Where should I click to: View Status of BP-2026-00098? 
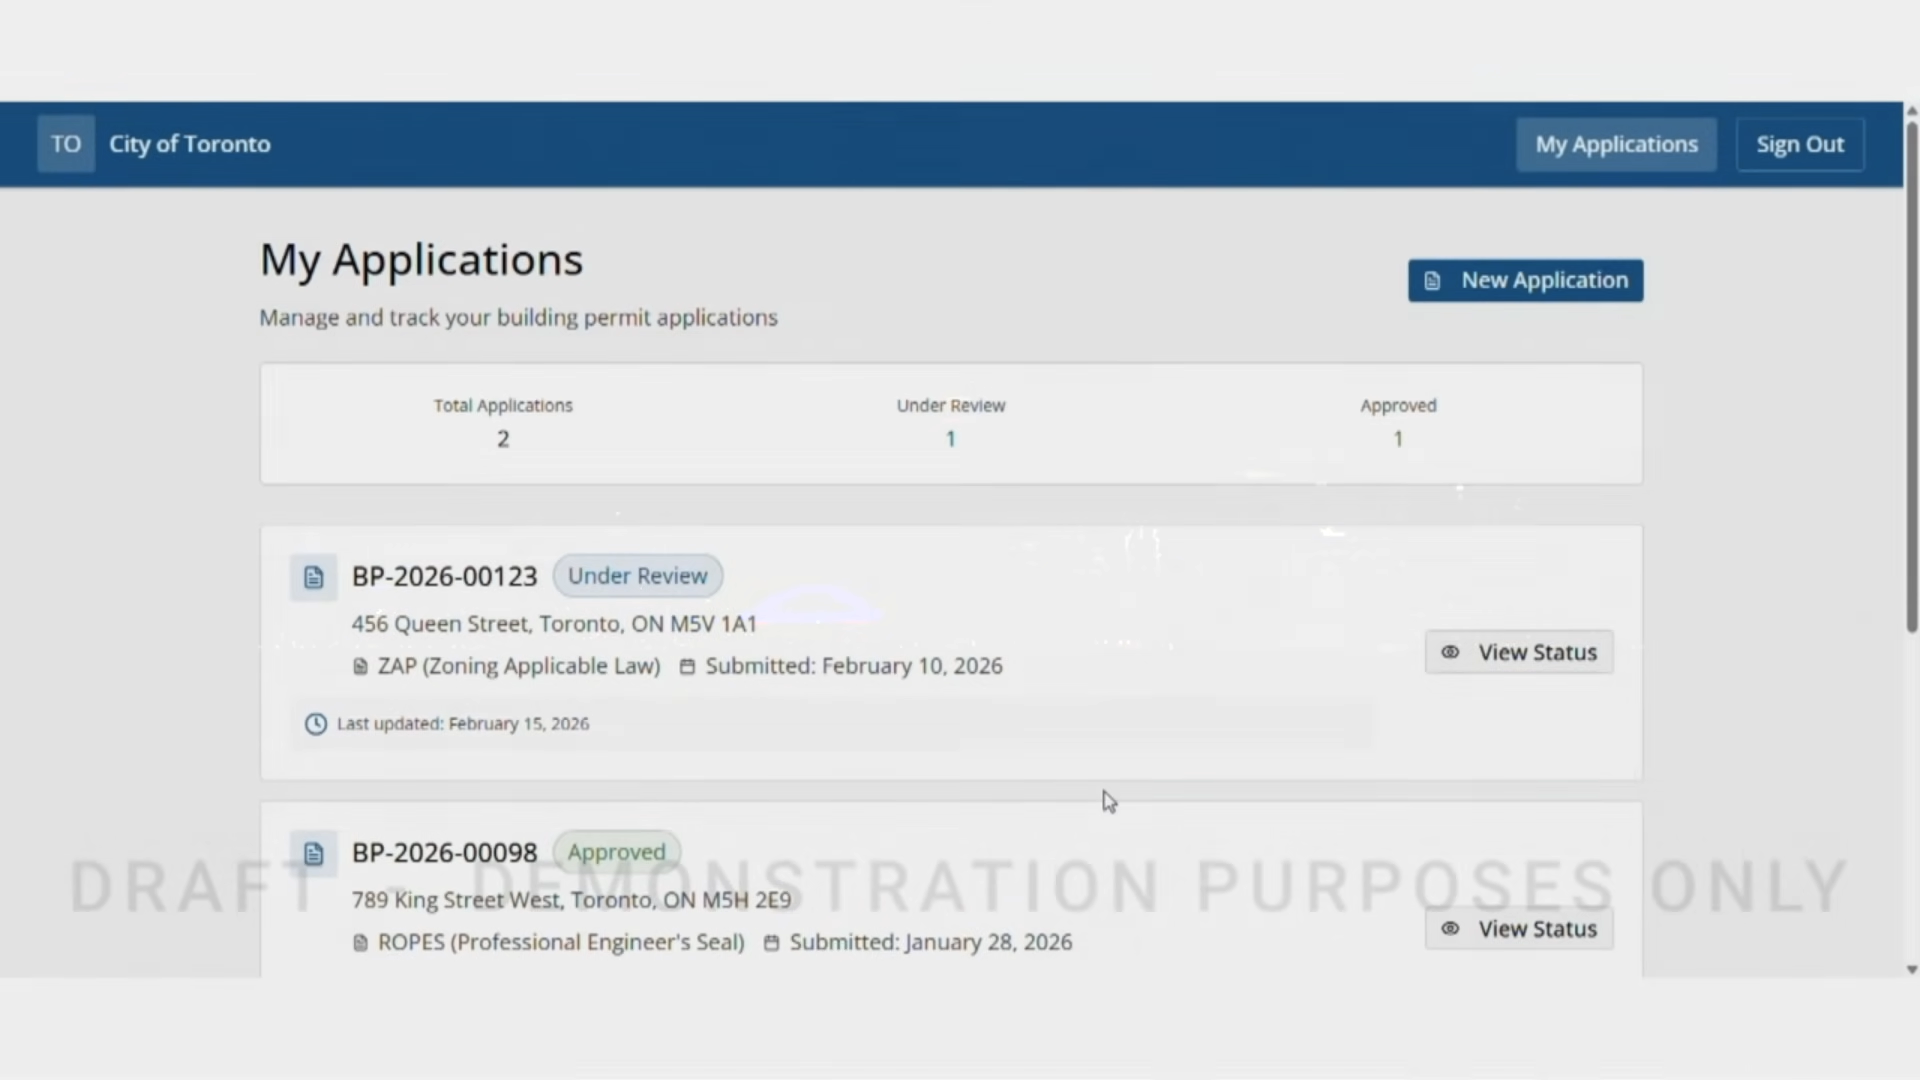coord(1518,929)
